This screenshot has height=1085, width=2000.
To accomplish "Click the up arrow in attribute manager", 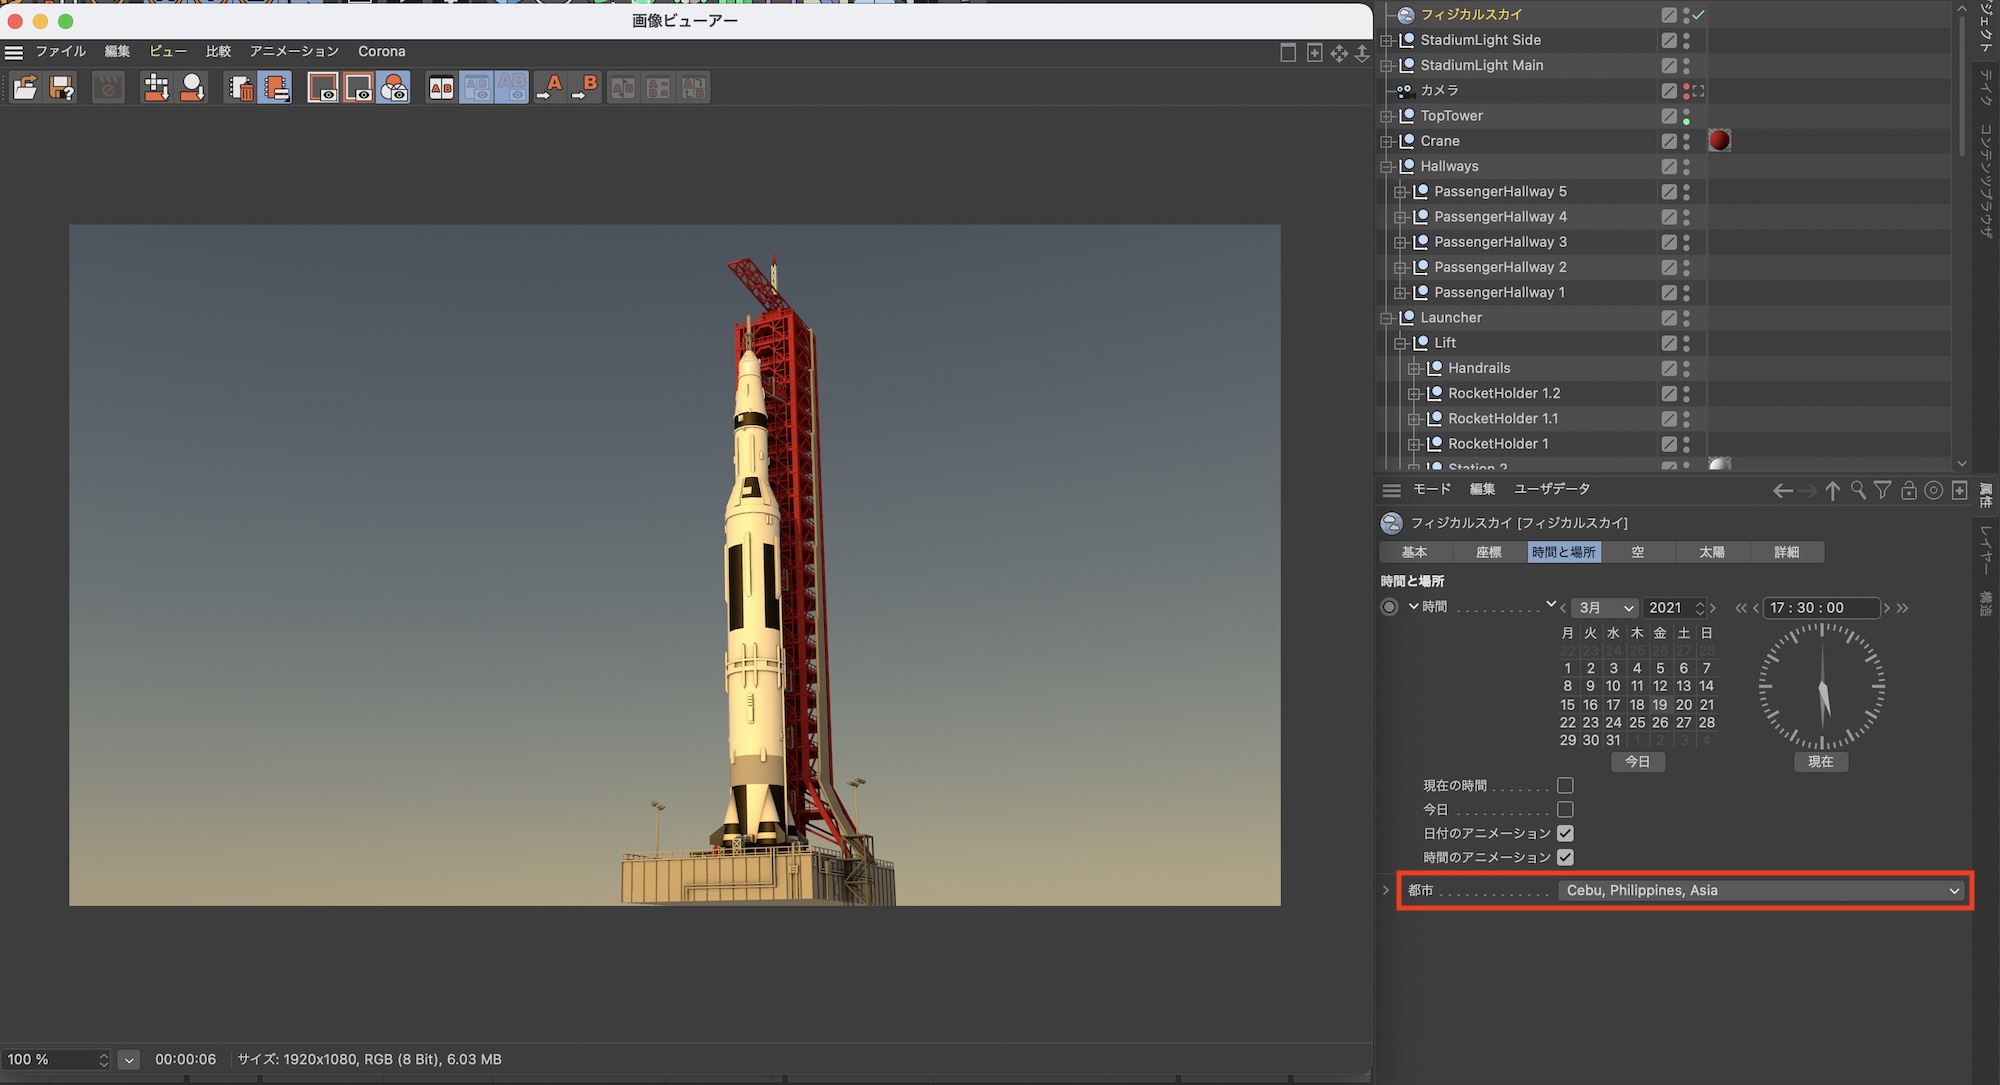I will coord(1832,490).
